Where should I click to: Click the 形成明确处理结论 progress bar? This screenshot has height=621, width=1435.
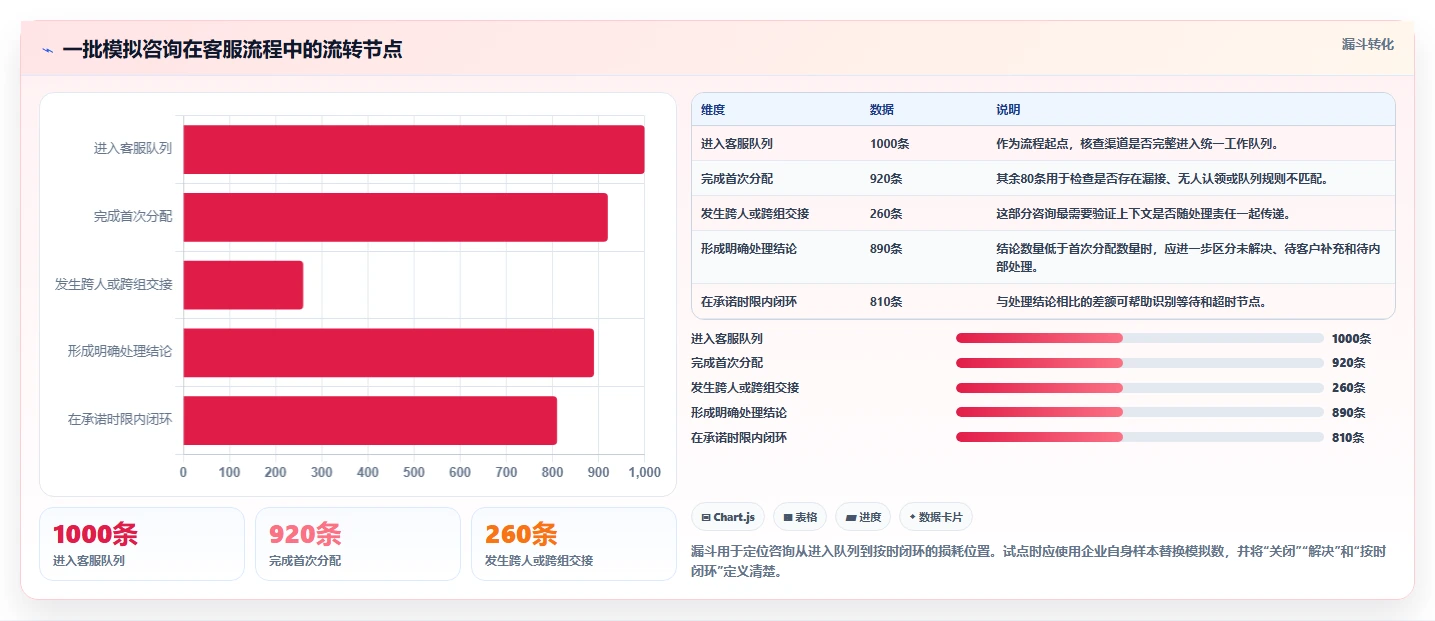tap(1140, 412)
